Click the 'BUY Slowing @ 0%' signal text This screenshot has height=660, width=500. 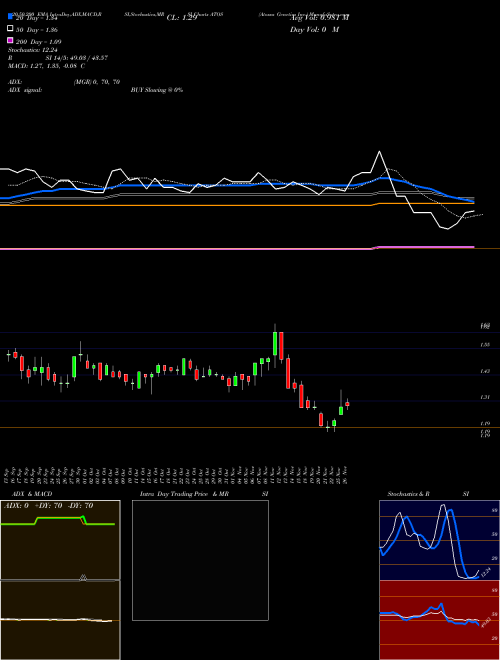coord(157,90)
